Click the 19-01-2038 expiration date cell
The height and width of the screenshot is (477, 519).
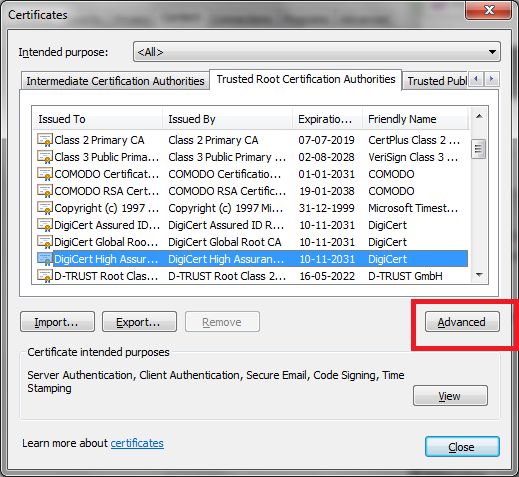tap(327, 191)
